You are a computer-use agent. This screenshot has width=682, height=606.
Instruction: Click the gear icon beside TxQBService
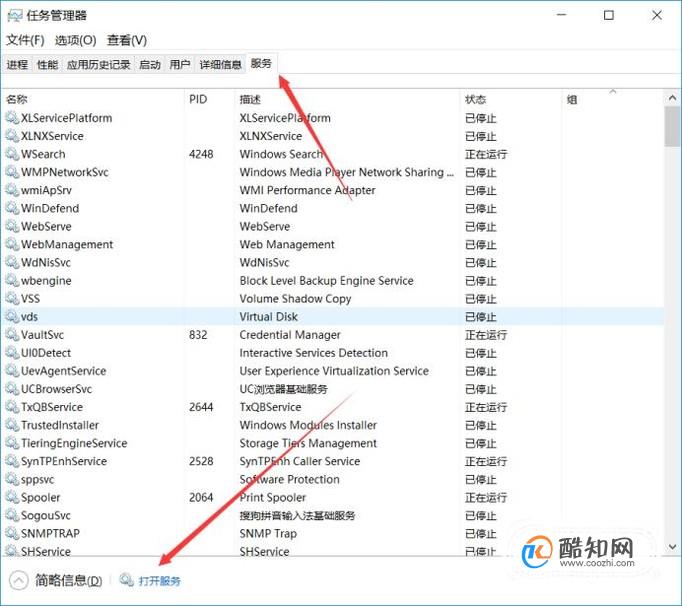point(12,407)
